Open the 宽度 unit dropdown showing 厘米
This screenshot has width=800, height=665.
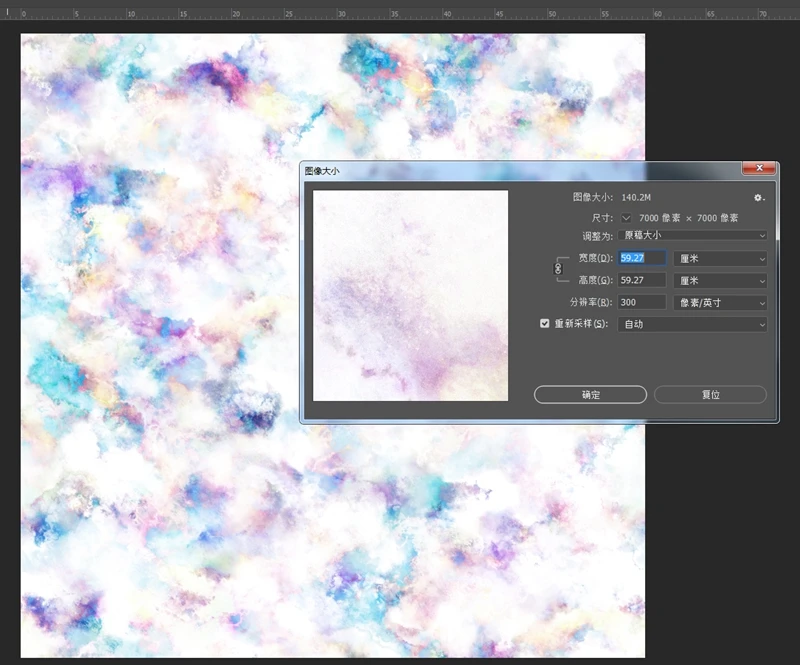719,258
